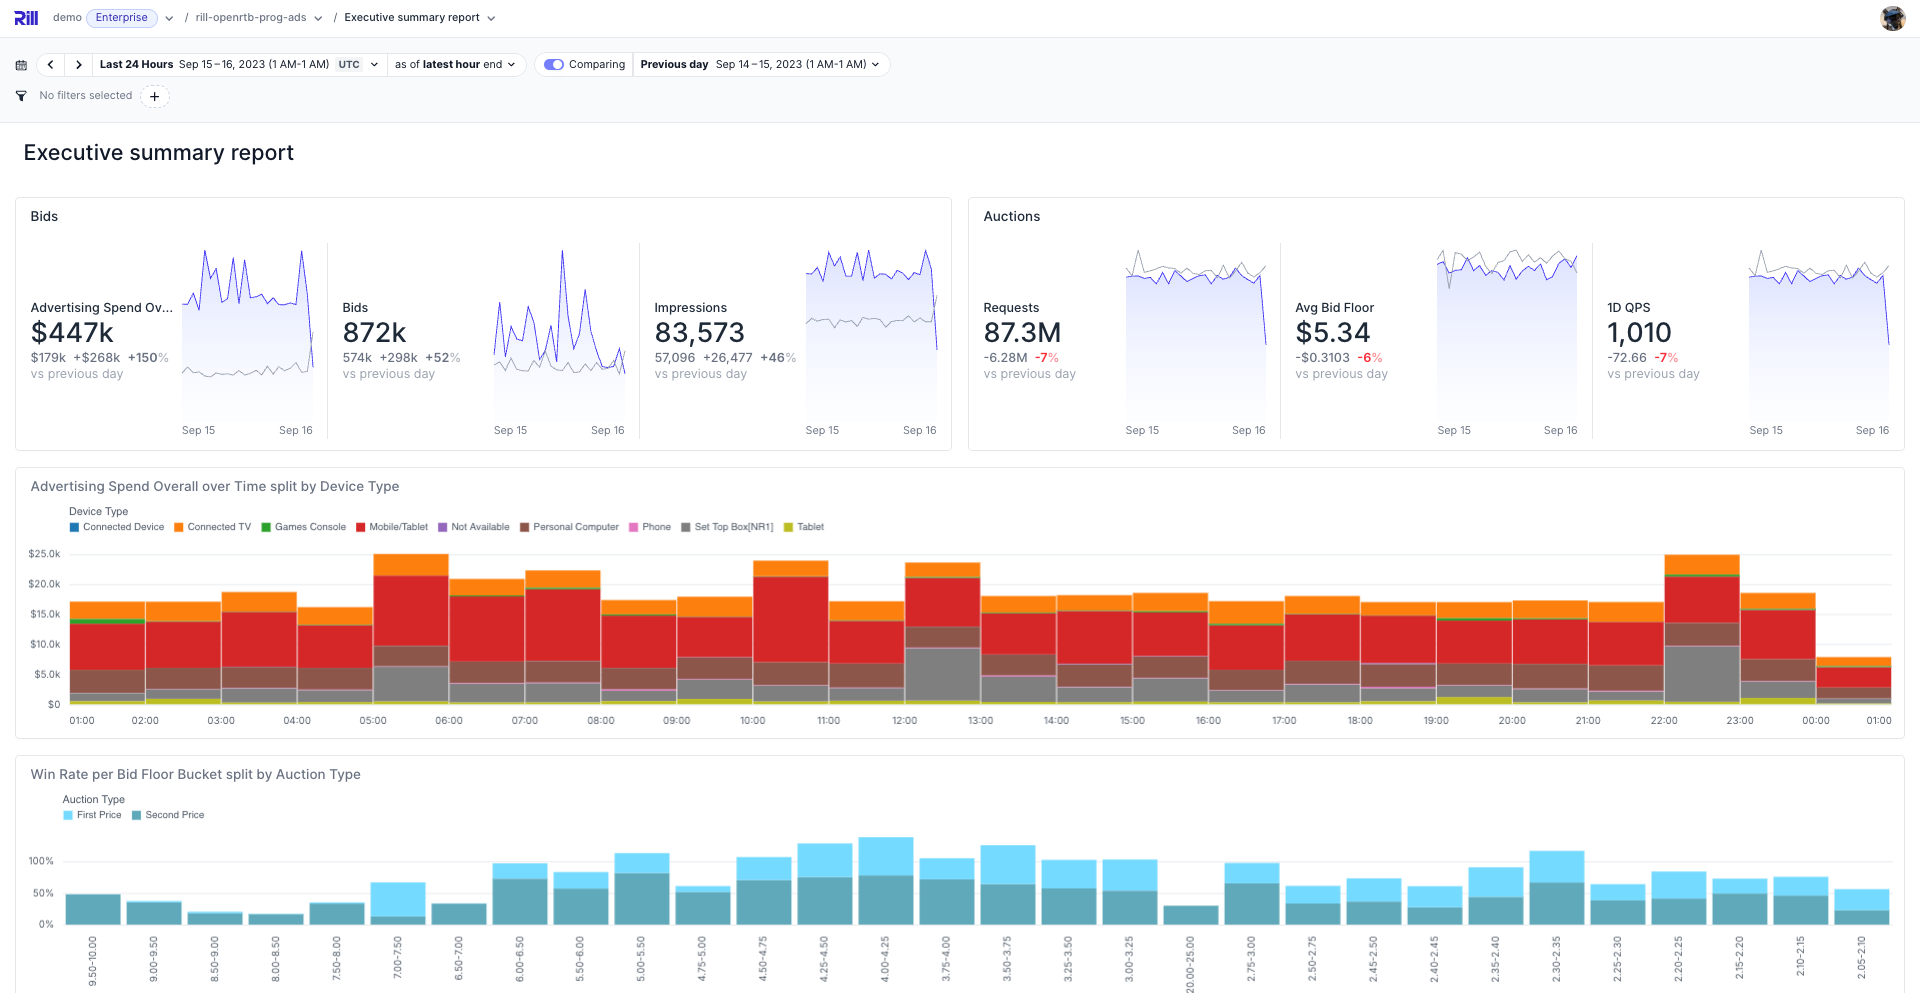Image resolution: width=1920 pixels, height=993 pixels.
Task: Click the UTC timezone label
Action: 348,64
